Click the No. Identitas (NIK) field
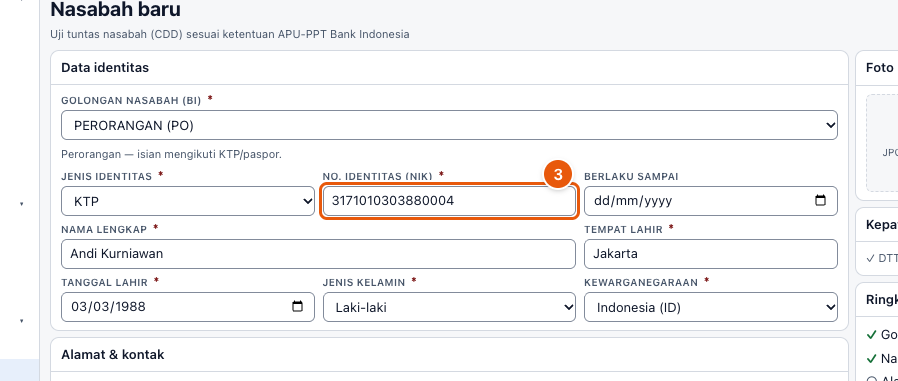Screen dimensions: 898x381 point(449,201)
